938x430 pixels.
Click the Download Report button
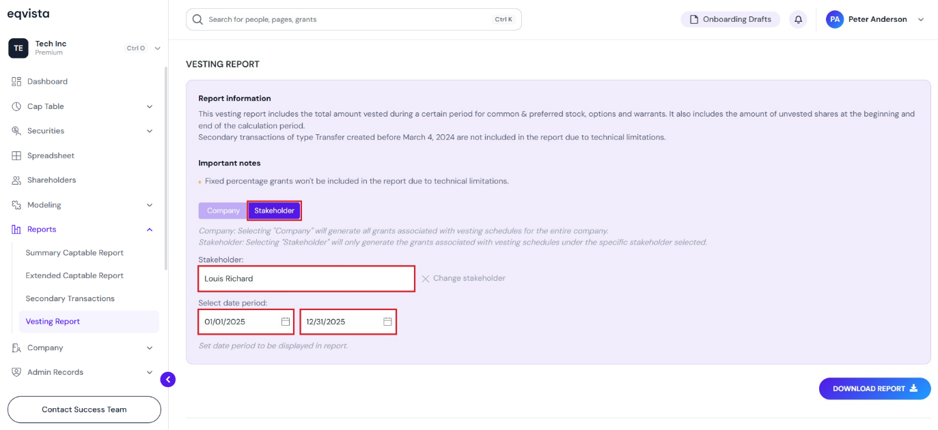[x=875, y=389]
